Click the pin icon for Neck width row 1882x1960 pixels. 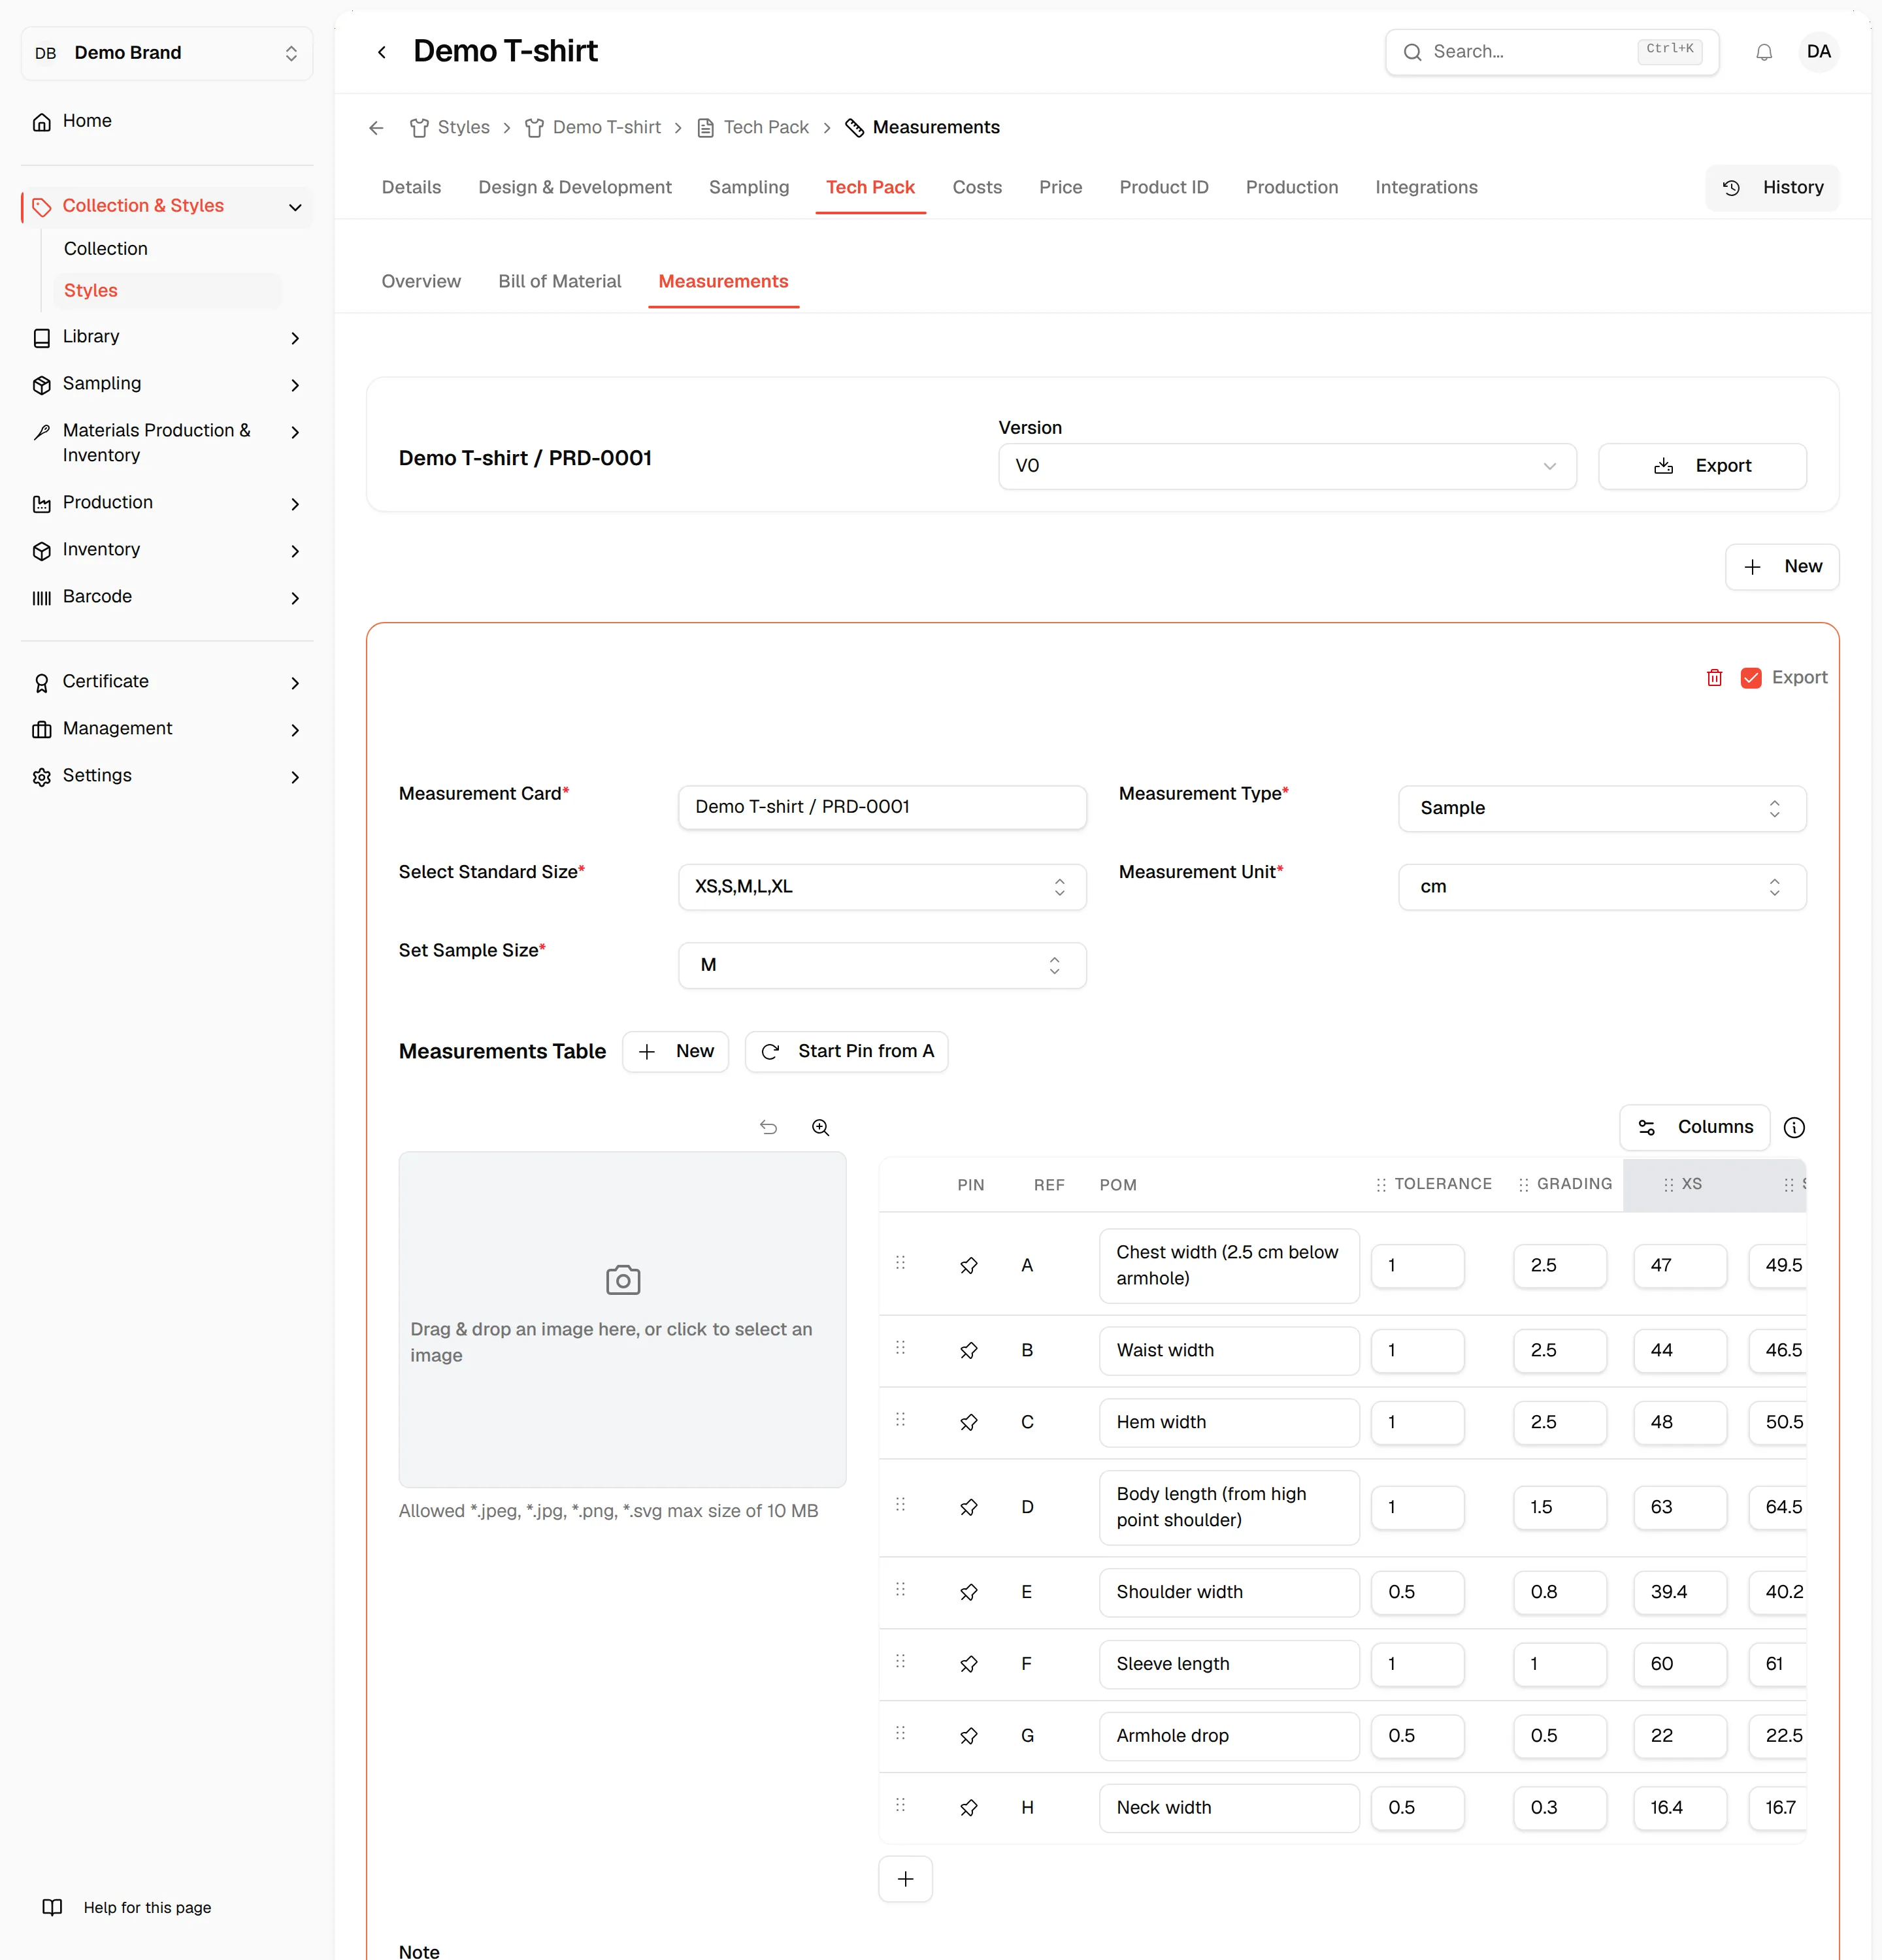pyautogui.click(x=968, y=1808)
